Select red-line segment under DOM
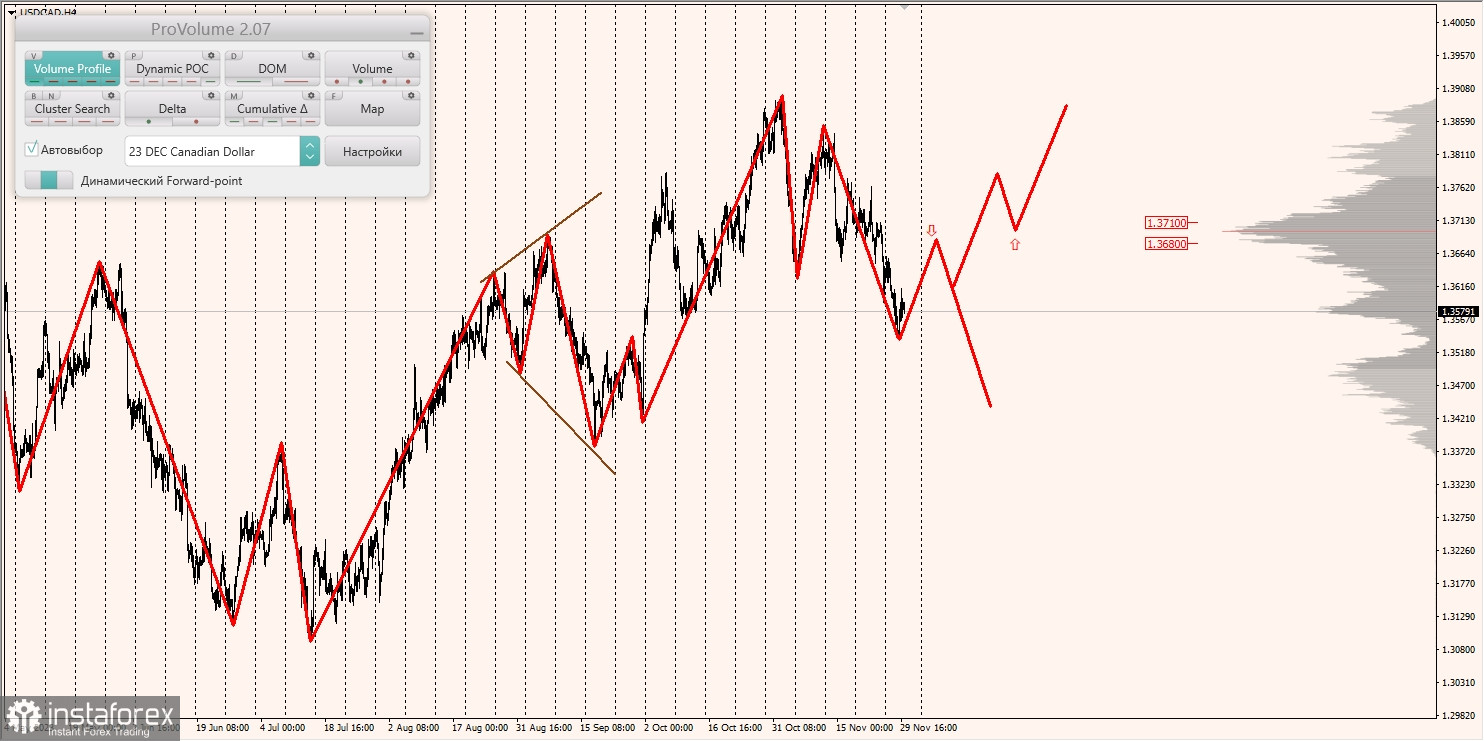The height and width of the screenshot is (741, 1484). pos(296,81)
